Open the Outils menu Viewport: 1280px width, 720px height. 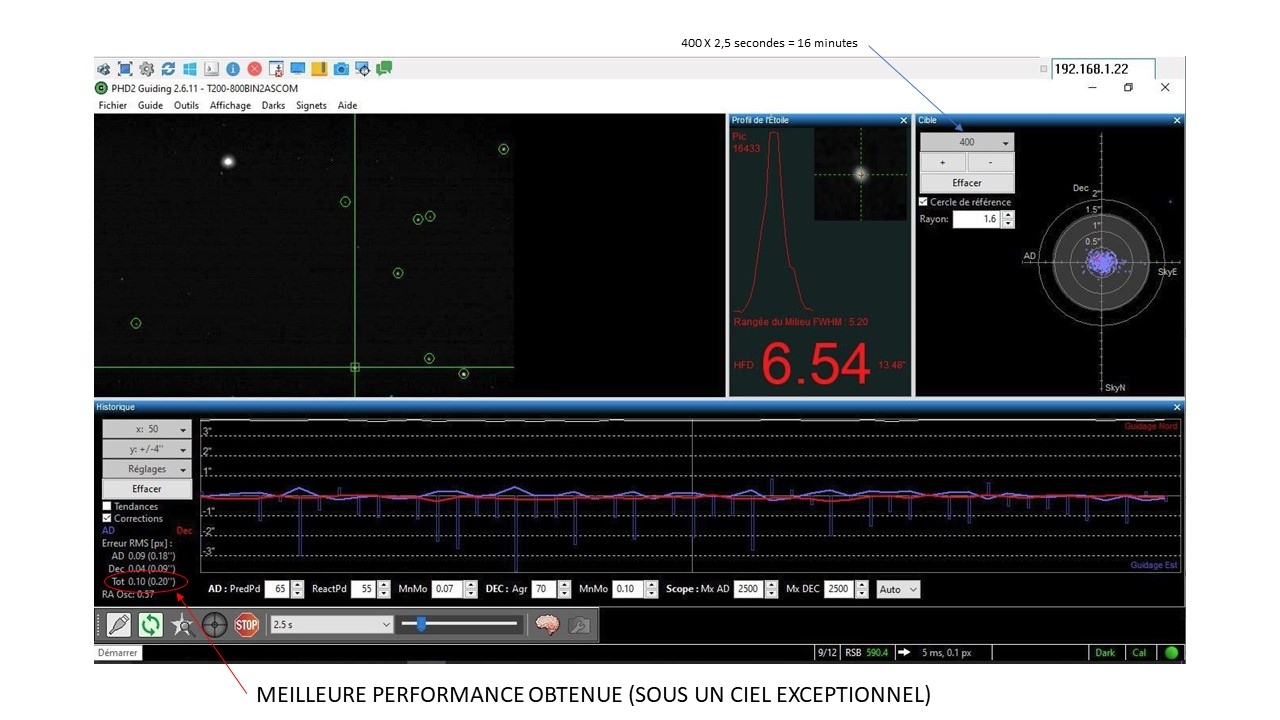[186, 105]
